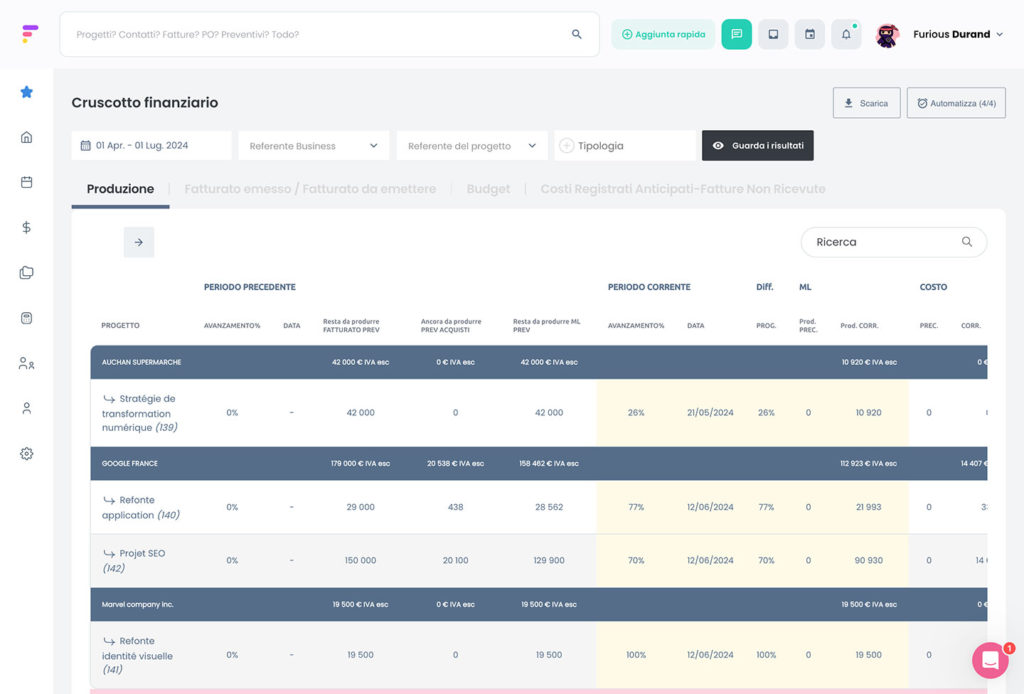This screenshot has width=1024, height=694.
Task: Click the arrow button above the table
Action: tap(138, 242)
